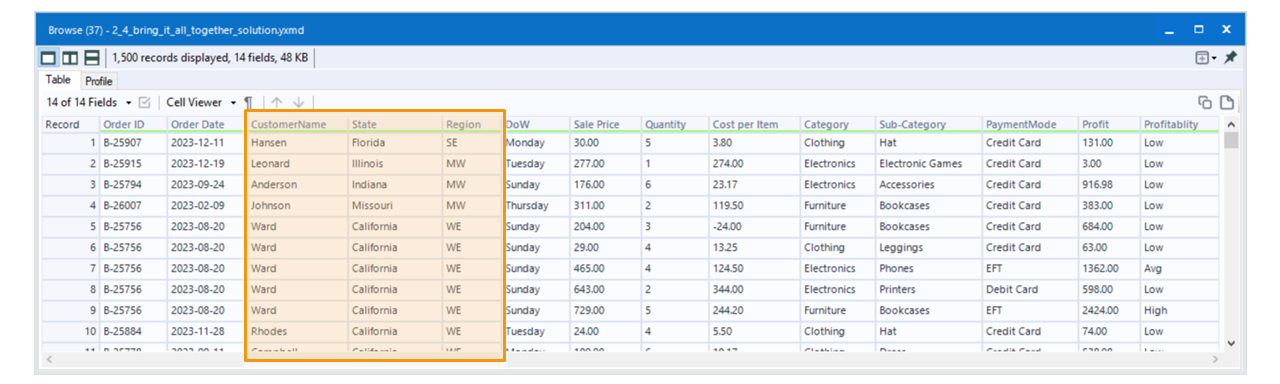Open the new window dropdown icon
Viewport: 1280px width, 384px height.
(1206, 58)
